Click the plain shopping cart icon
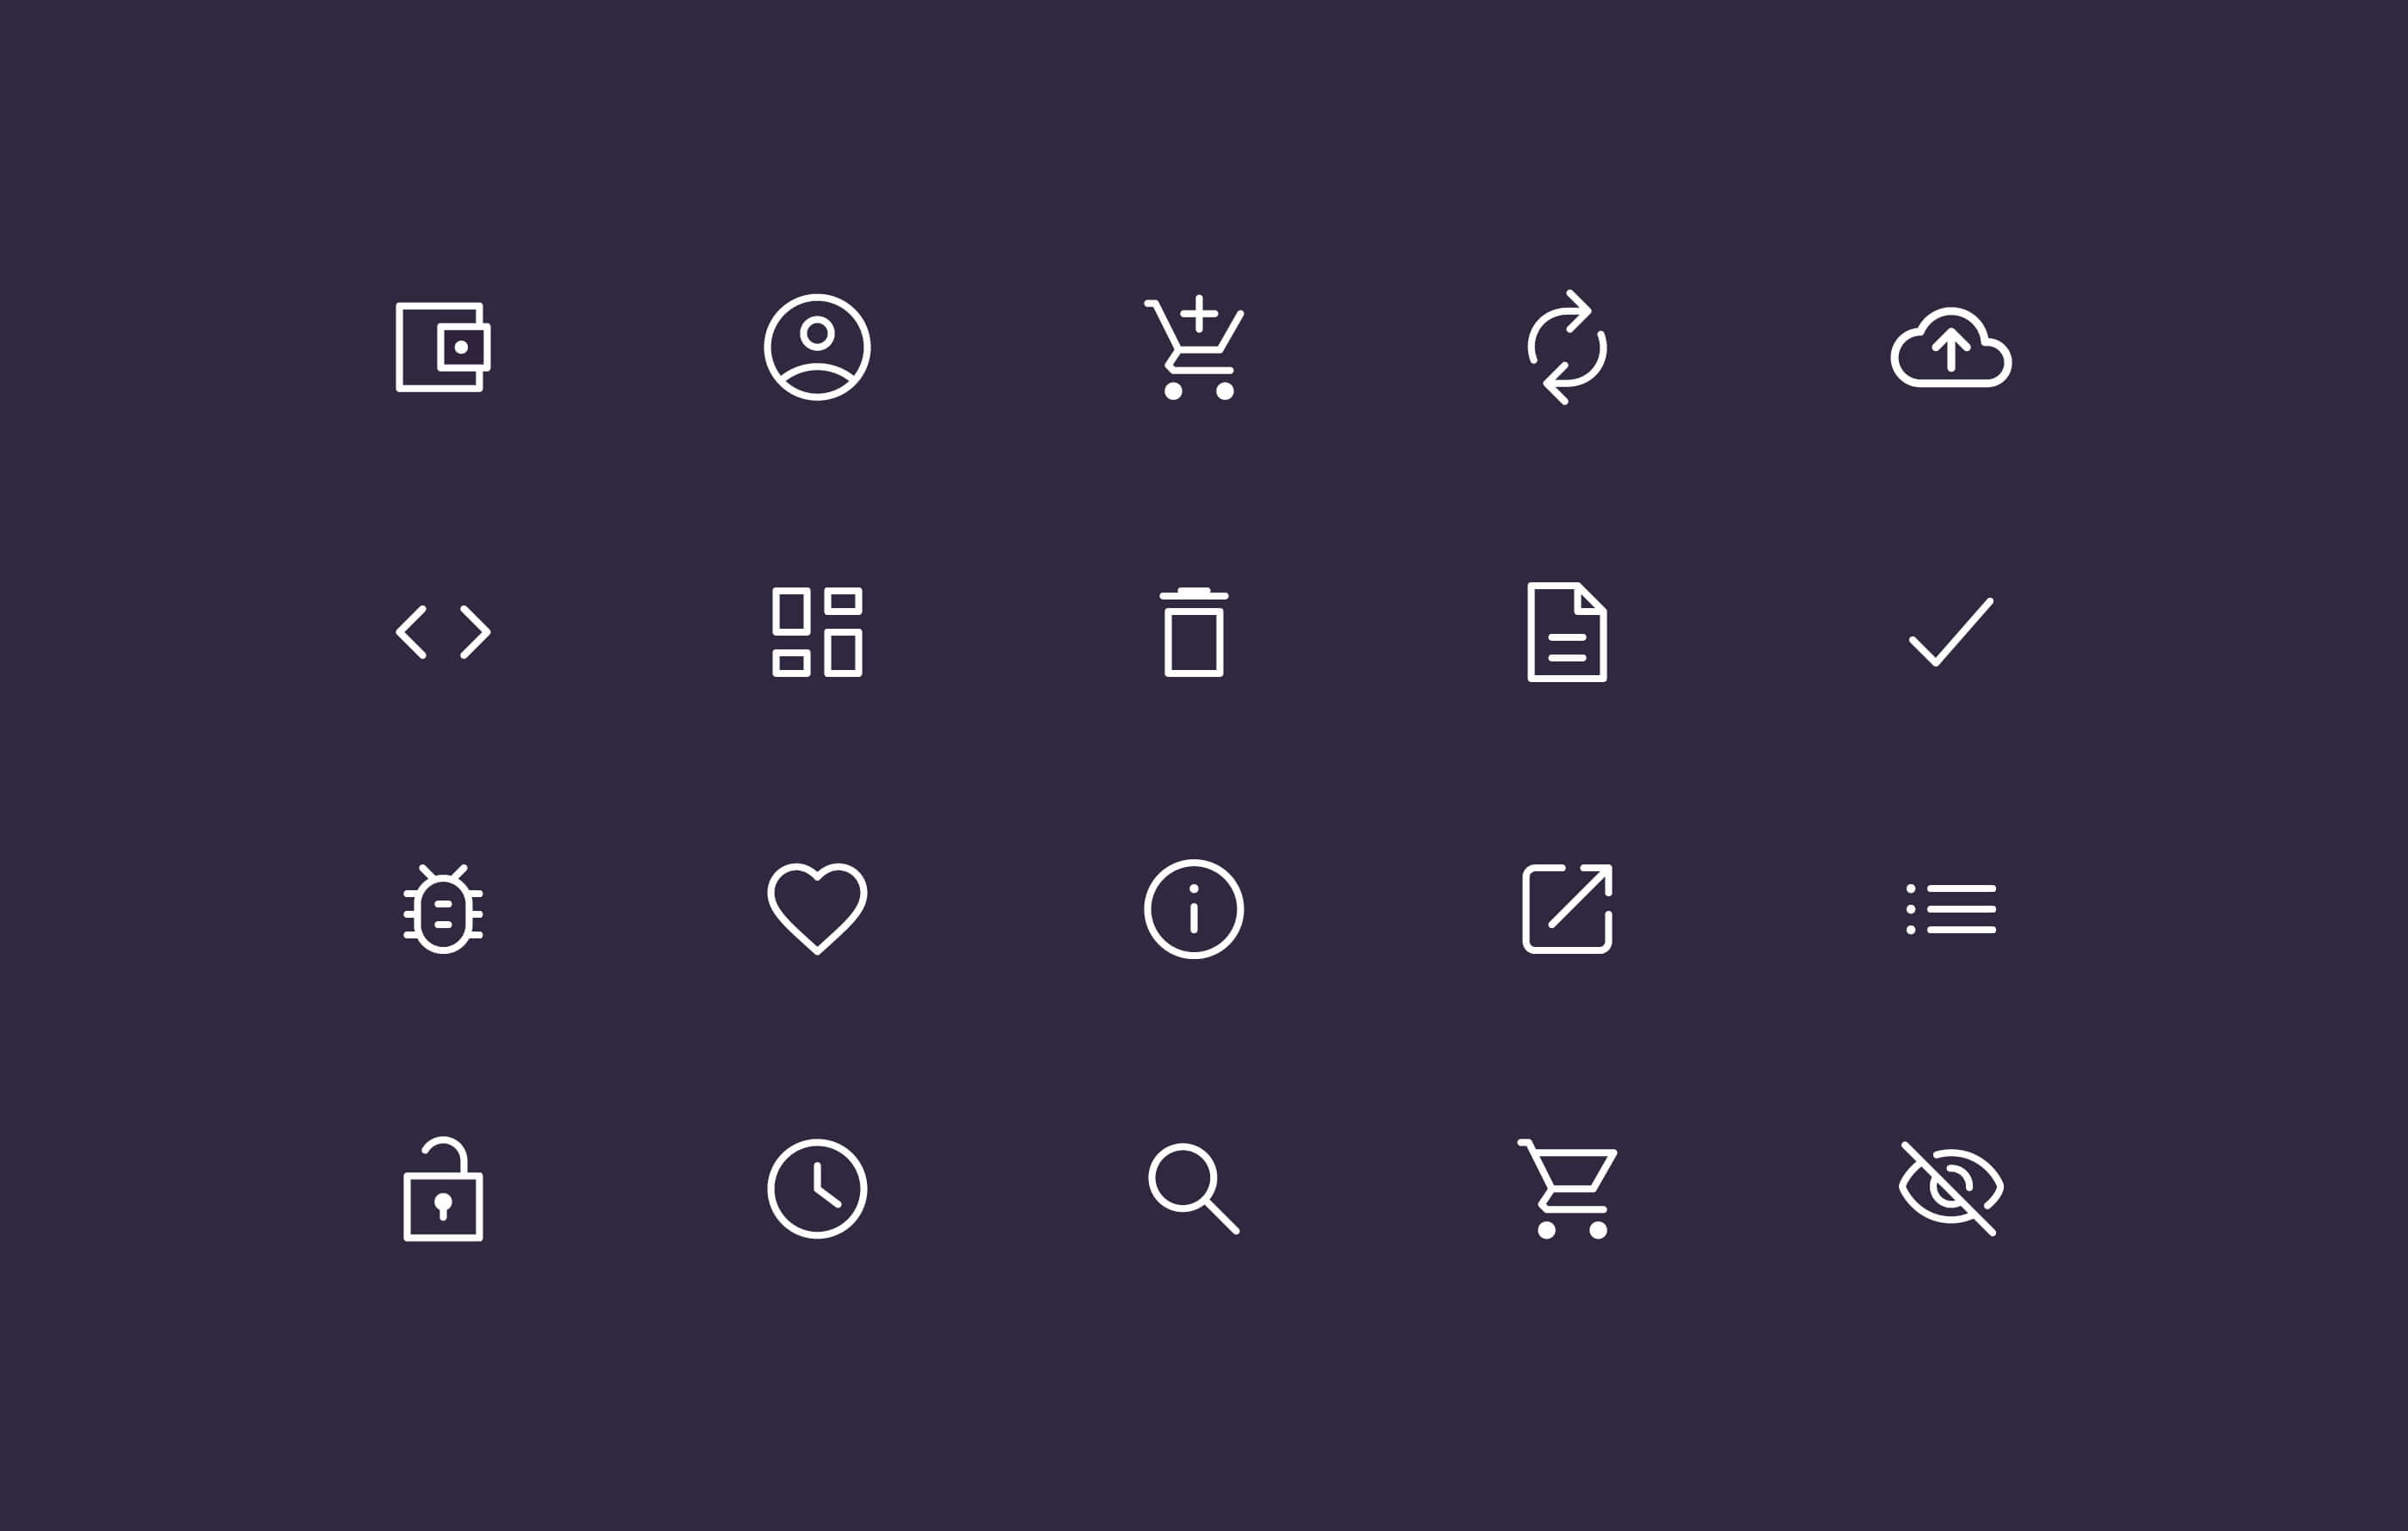Image resolution: width=2408 pixels, height=1531 pixels. coord(1567,1189)
